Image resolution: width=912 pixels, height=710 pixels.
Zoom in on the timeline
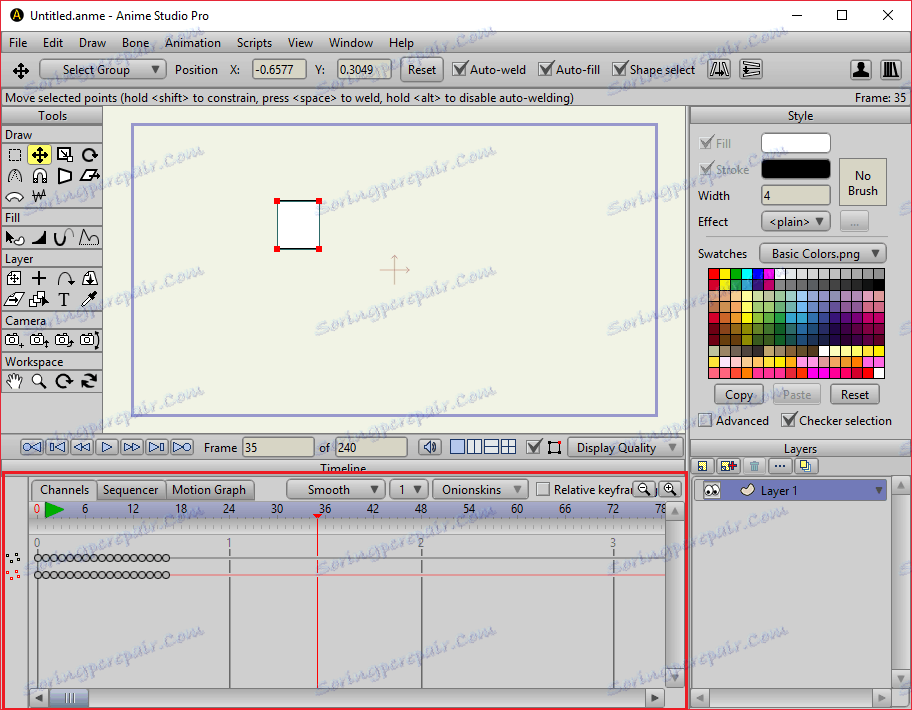pos(670,489)
